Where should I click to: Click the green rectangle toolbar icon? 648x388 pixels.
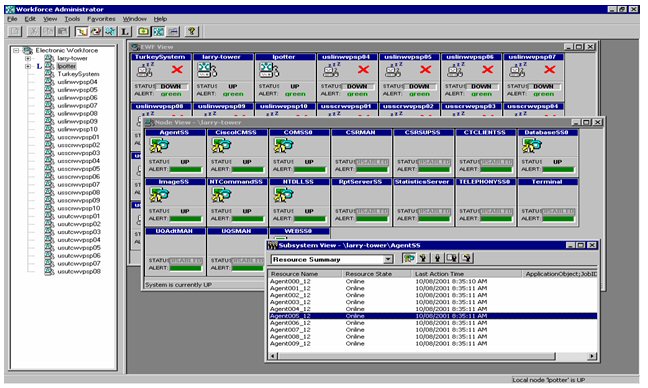tap(143, 31)
